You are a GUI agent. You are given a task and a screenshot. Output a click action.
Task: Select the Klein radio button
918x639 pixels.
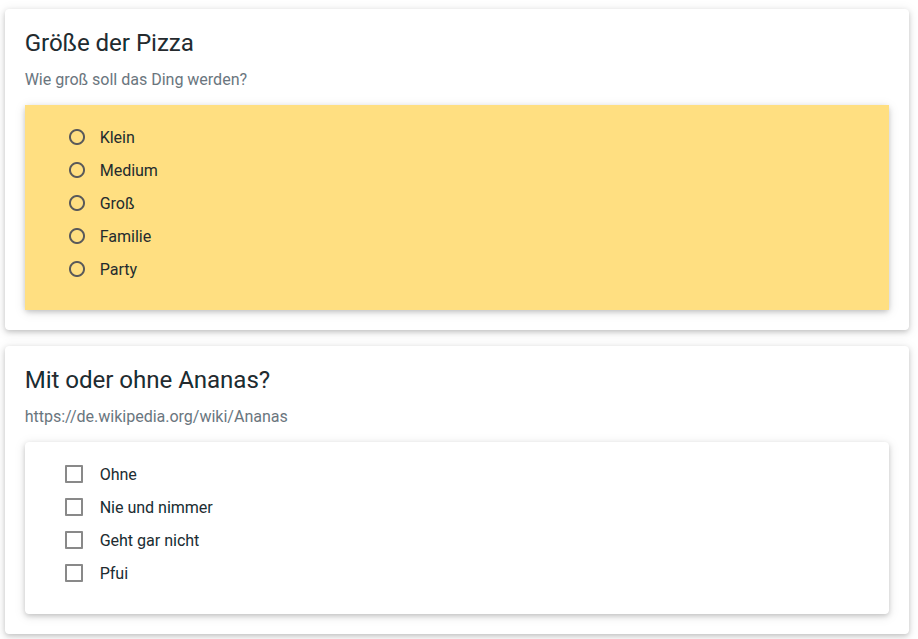tap(77, 137)
